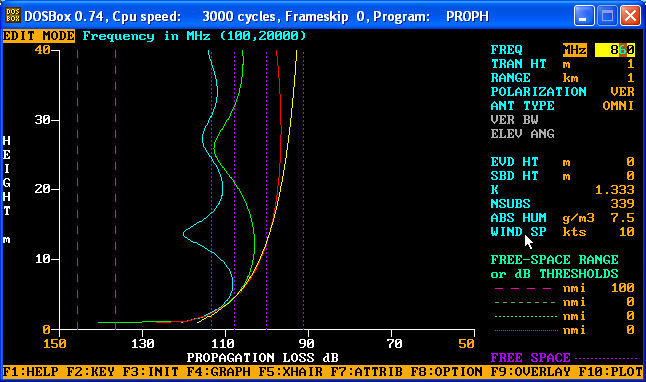Click the 150 label on loss axis
Screen dimensions: 646x382
(55, 343)
